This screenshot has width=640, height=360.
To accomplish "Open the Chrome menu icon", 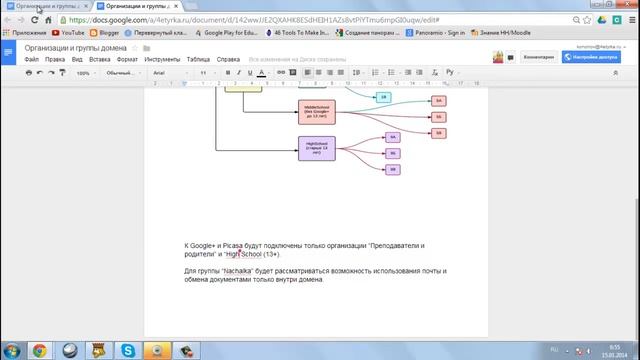I will click(x=632, y=20).
